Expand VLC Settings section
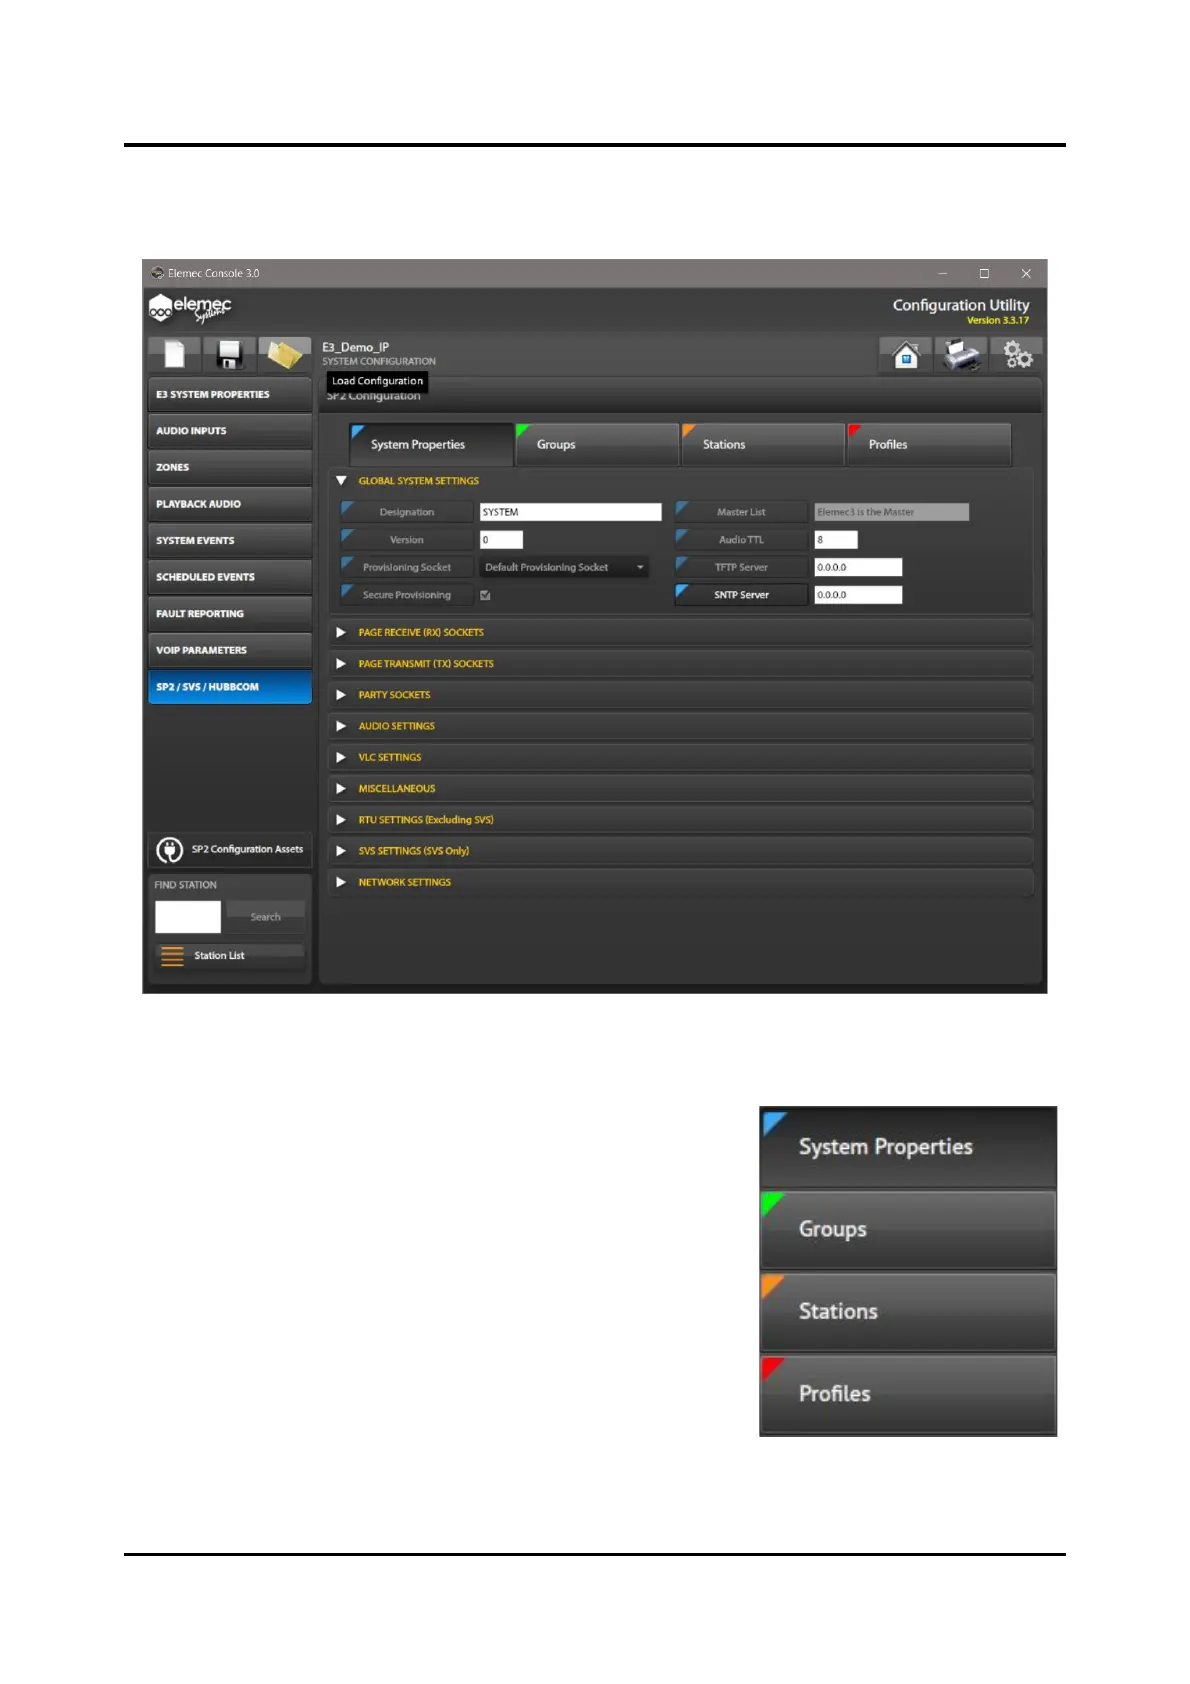This screenshot has width=1190, height=1684. tap(341, 758)
